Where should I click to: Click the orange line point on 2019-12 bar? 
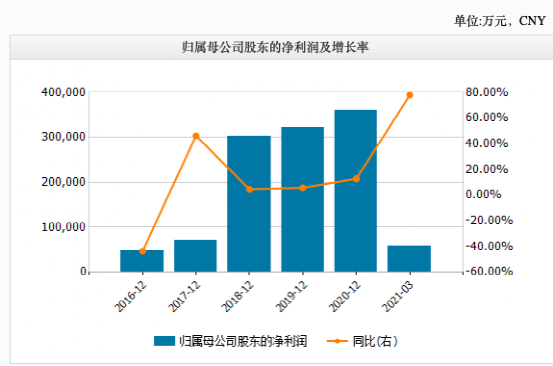pyautogui.click(x=303, y=188)
